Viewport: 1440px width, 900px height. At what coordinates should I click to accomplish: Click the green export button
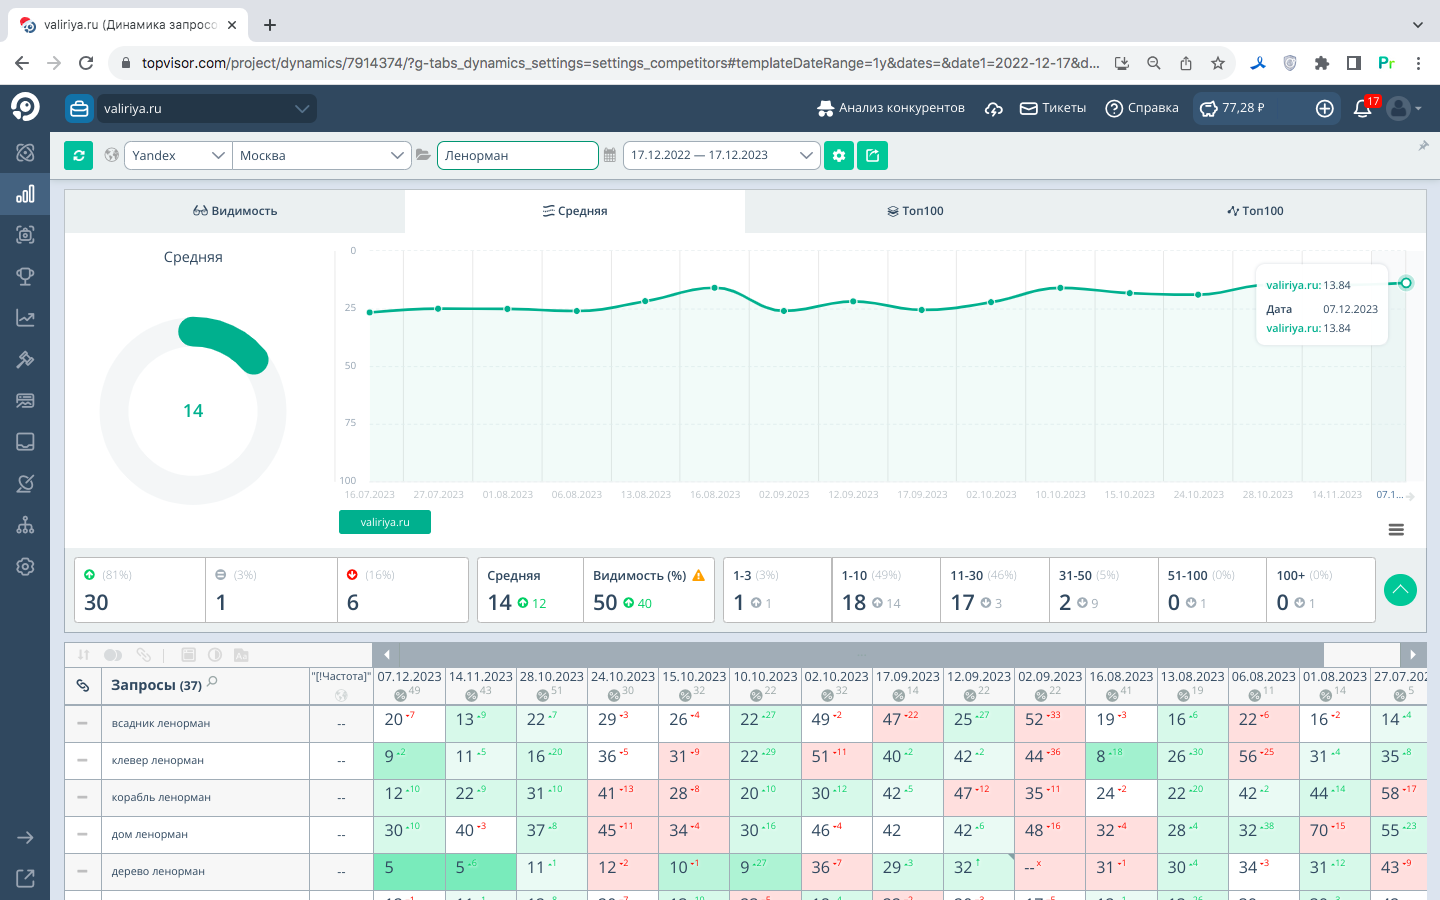(873, 155)
